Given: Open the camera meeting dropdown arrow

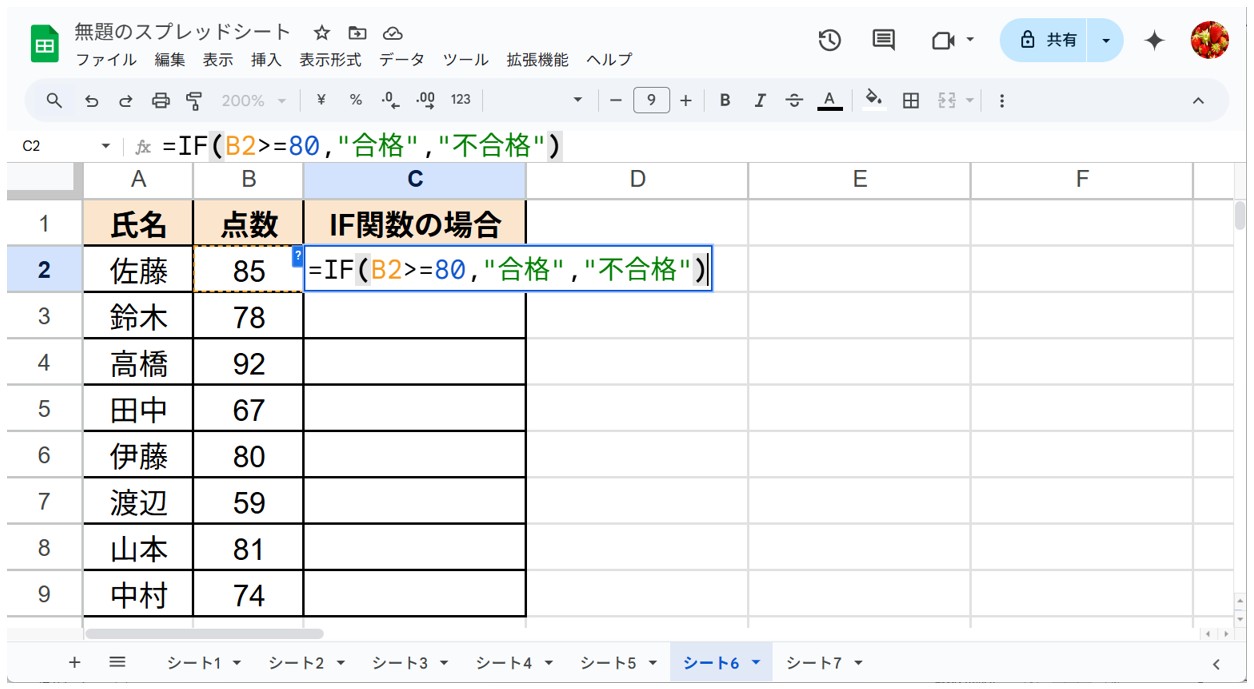Looking at the screenshot, I should 970,40.
